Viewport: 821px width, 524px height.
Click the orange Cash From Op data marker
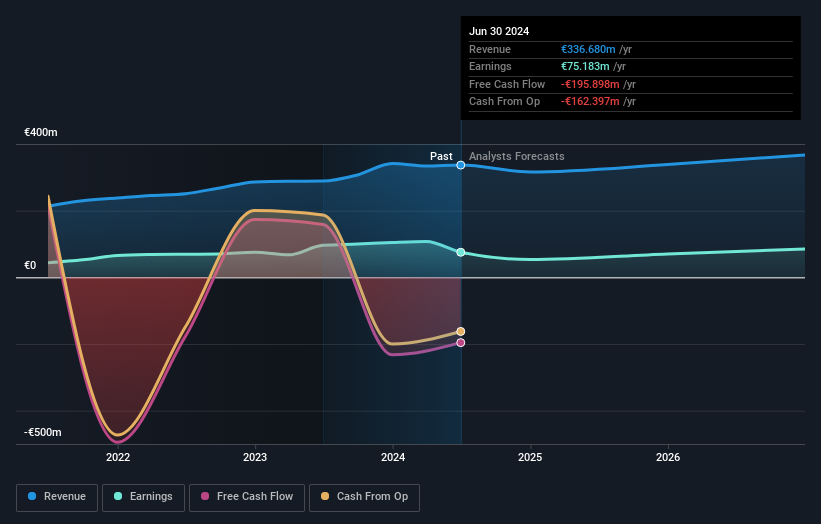461,331
